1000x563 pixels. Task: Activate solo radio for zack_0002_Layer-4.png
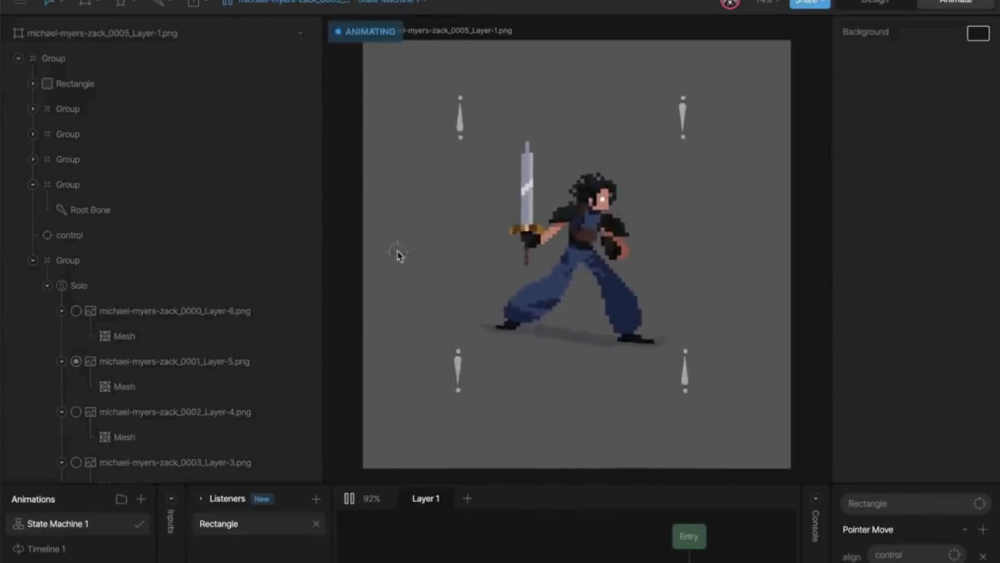tap(76, 412)
